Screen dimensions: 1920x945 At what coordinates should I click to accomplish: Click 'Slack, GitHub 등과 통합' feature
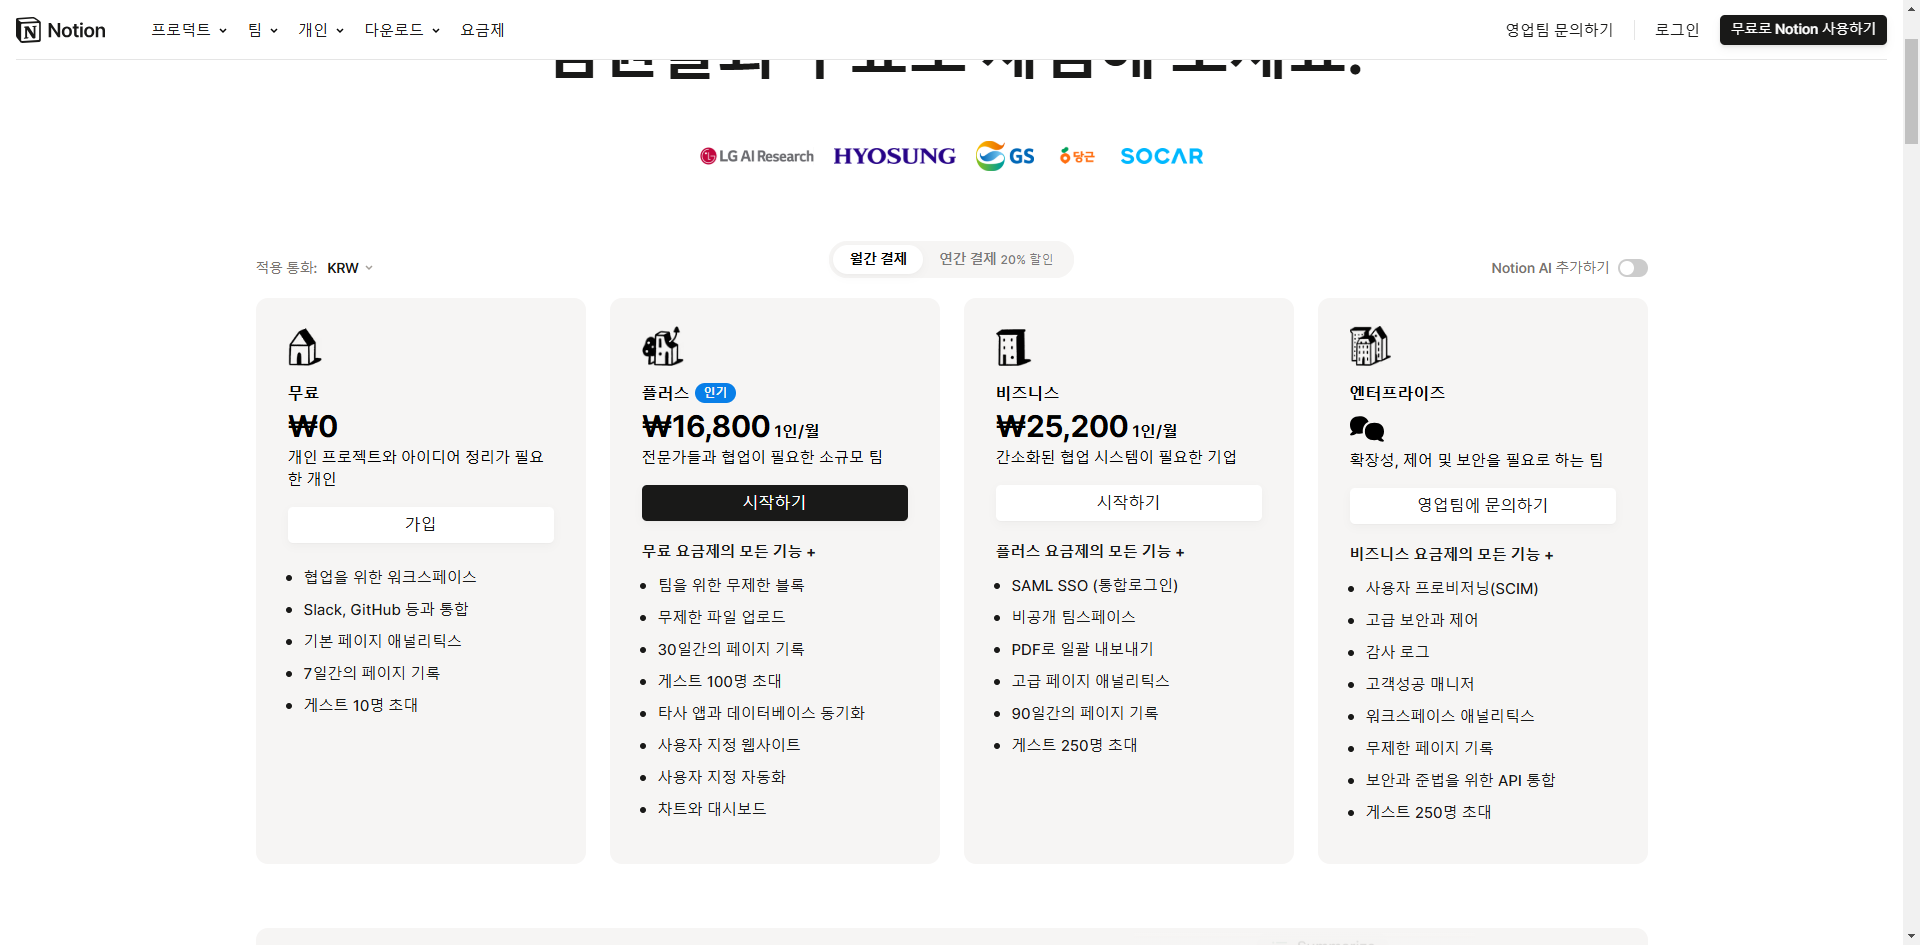coord(386,609)
